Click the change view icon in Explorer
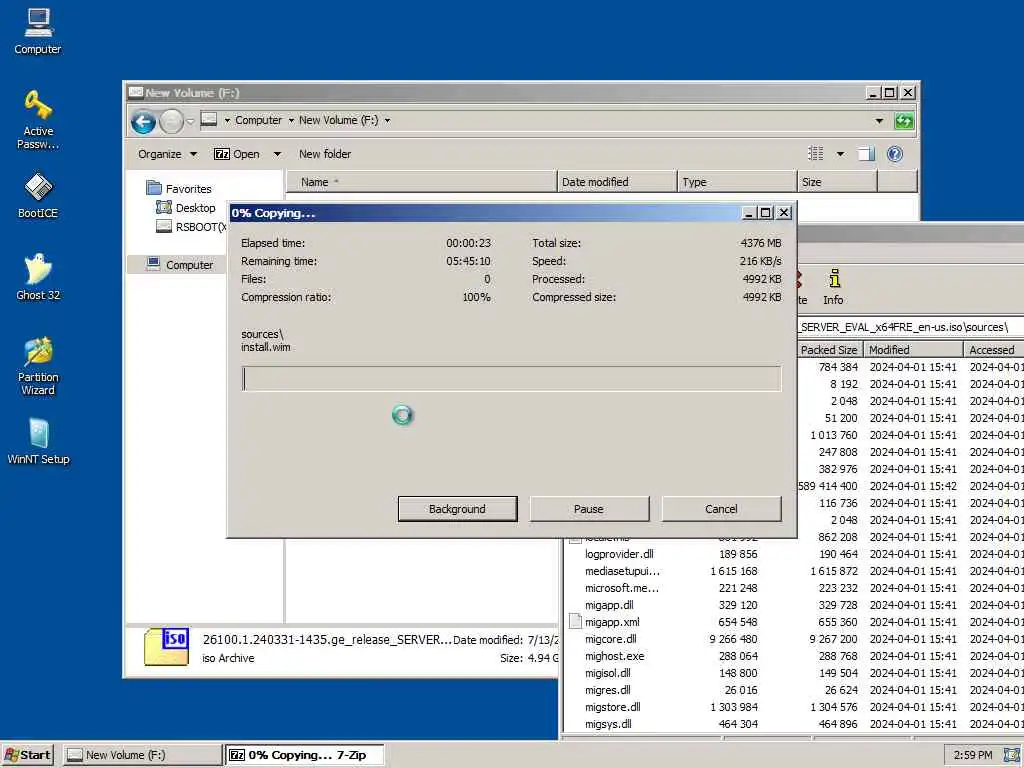The height and width of the screenshot is (768, 1024). (816, 154)
